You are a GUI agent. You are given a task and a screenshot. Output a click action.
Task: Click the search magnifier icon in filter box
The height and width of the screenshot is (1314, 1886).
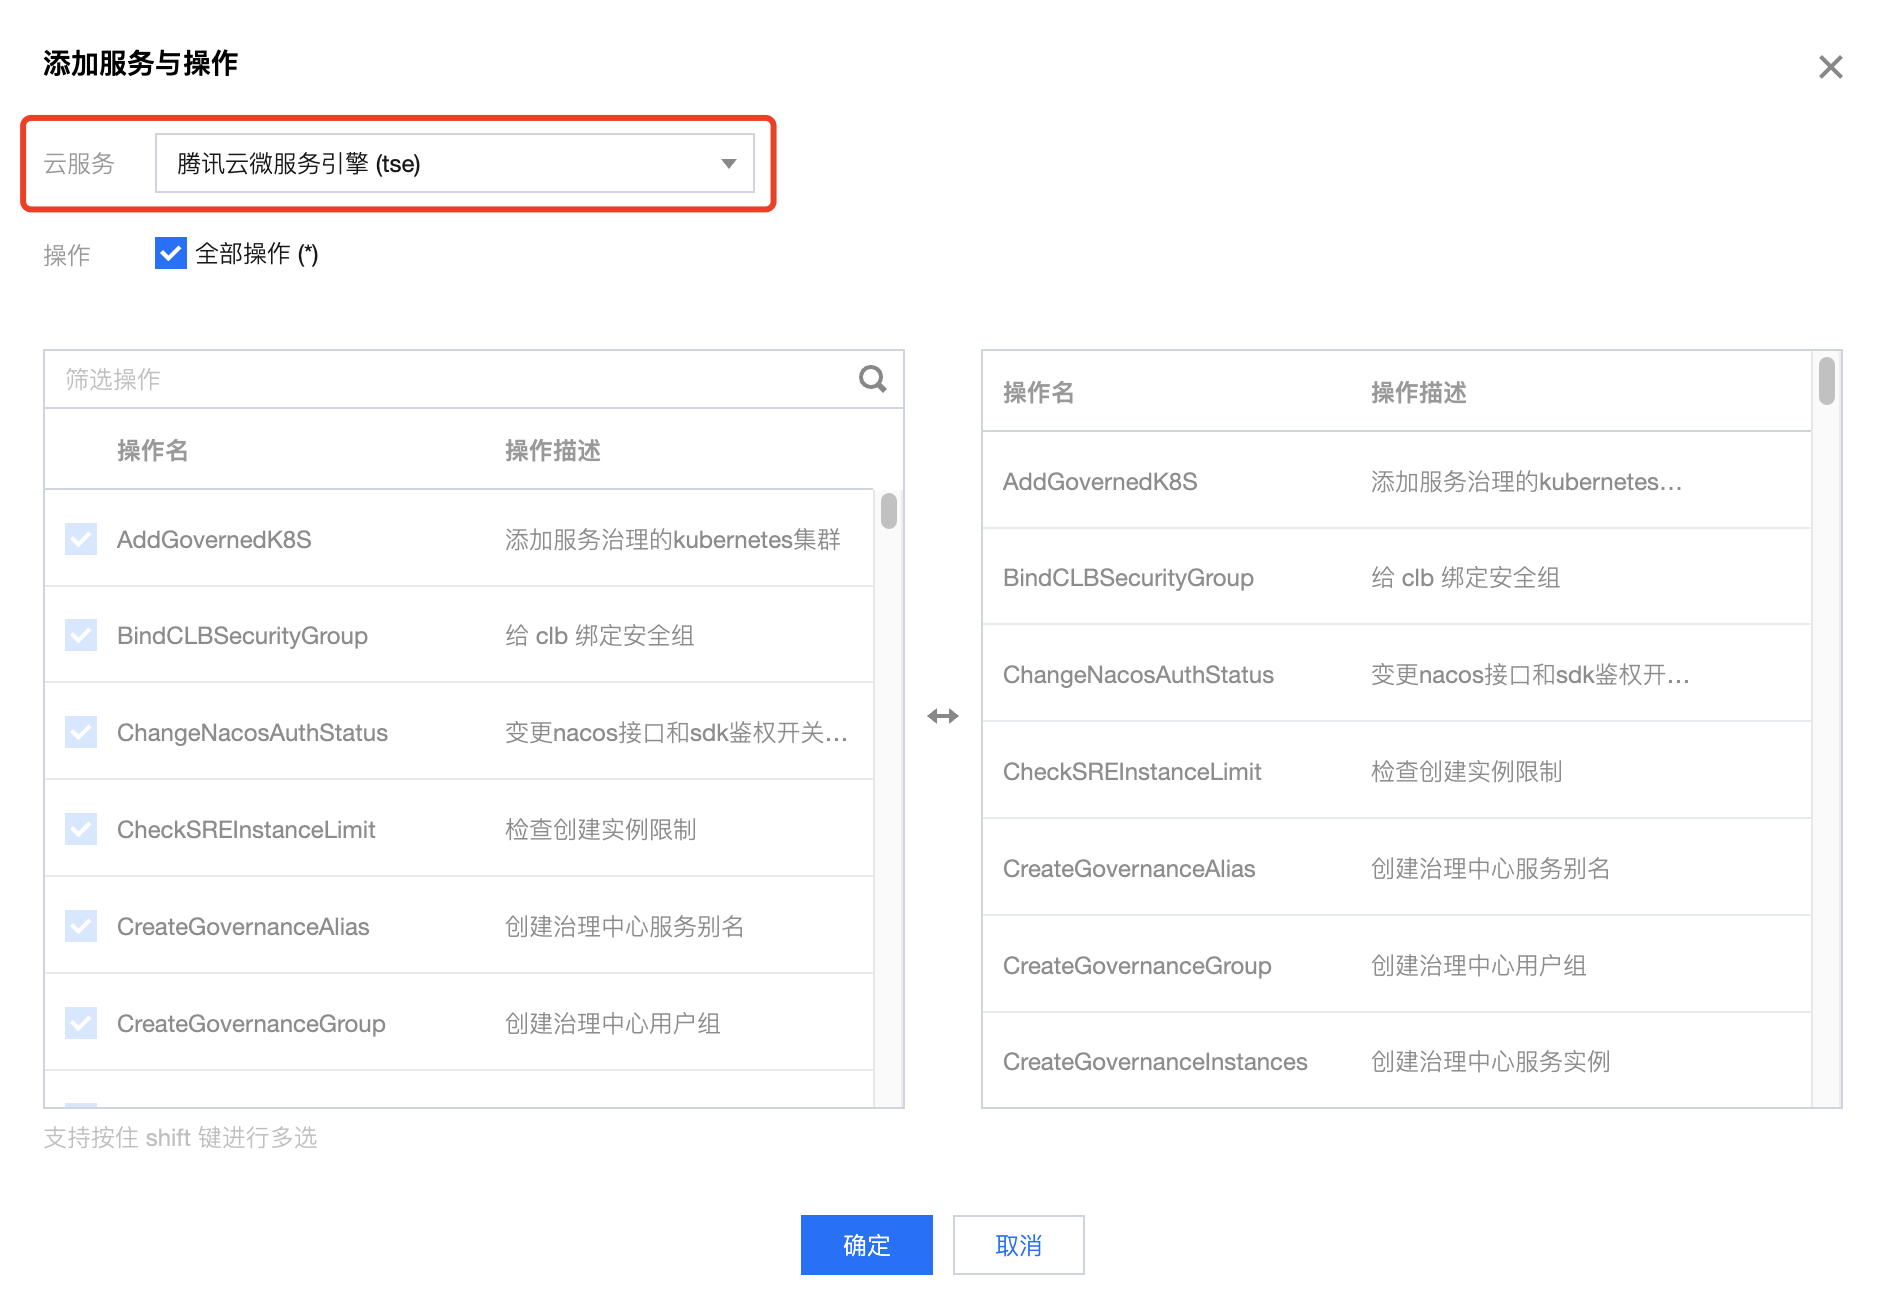tap(872, 379)
